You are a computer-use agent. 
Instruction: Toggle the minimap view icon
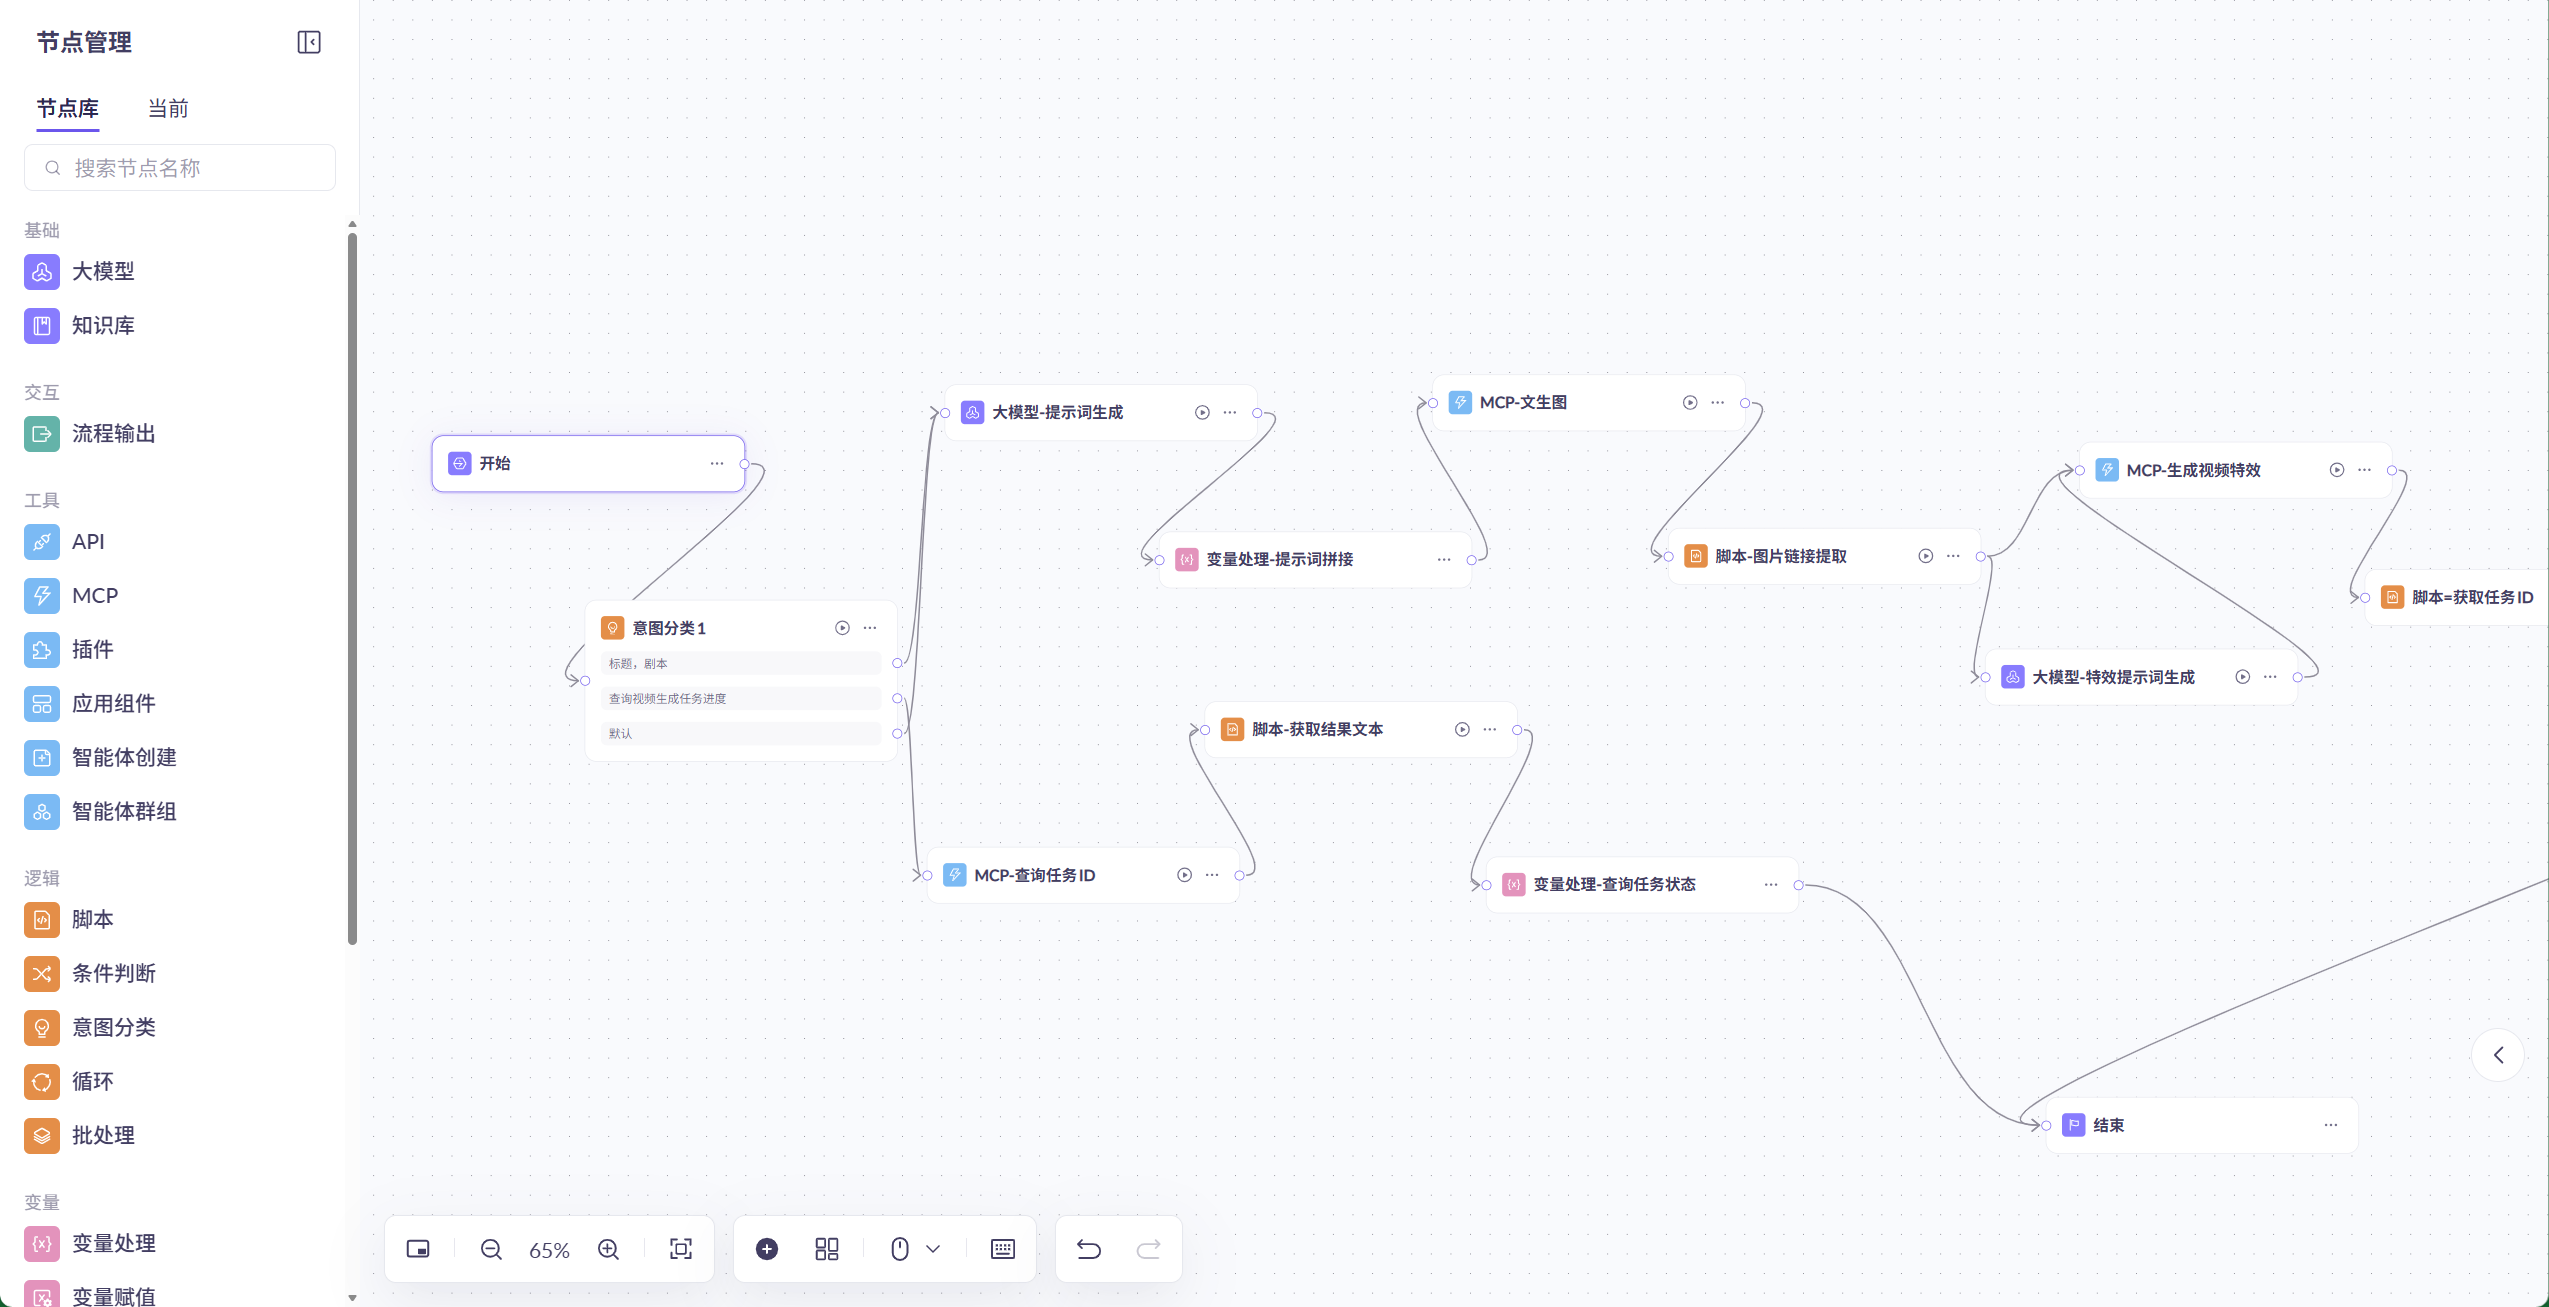[x=418, y=1249]
